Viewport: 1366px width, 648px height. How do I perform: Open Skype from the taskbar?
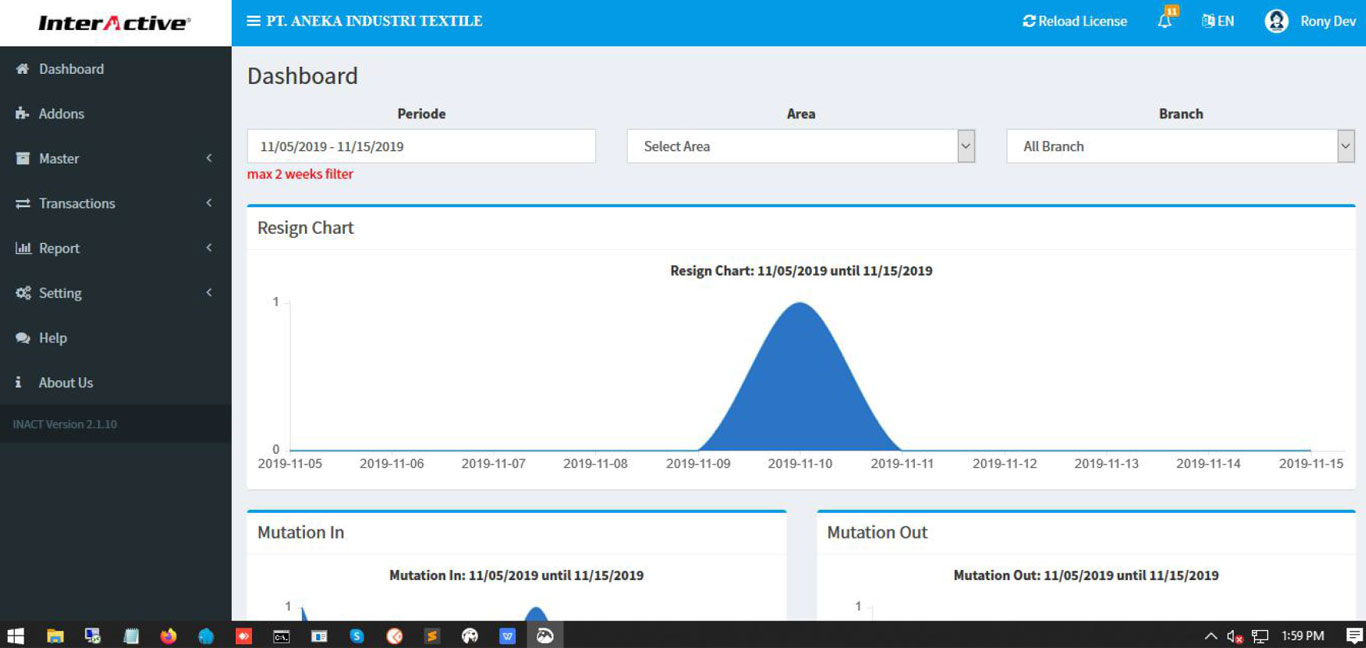[x=357, y=636]
